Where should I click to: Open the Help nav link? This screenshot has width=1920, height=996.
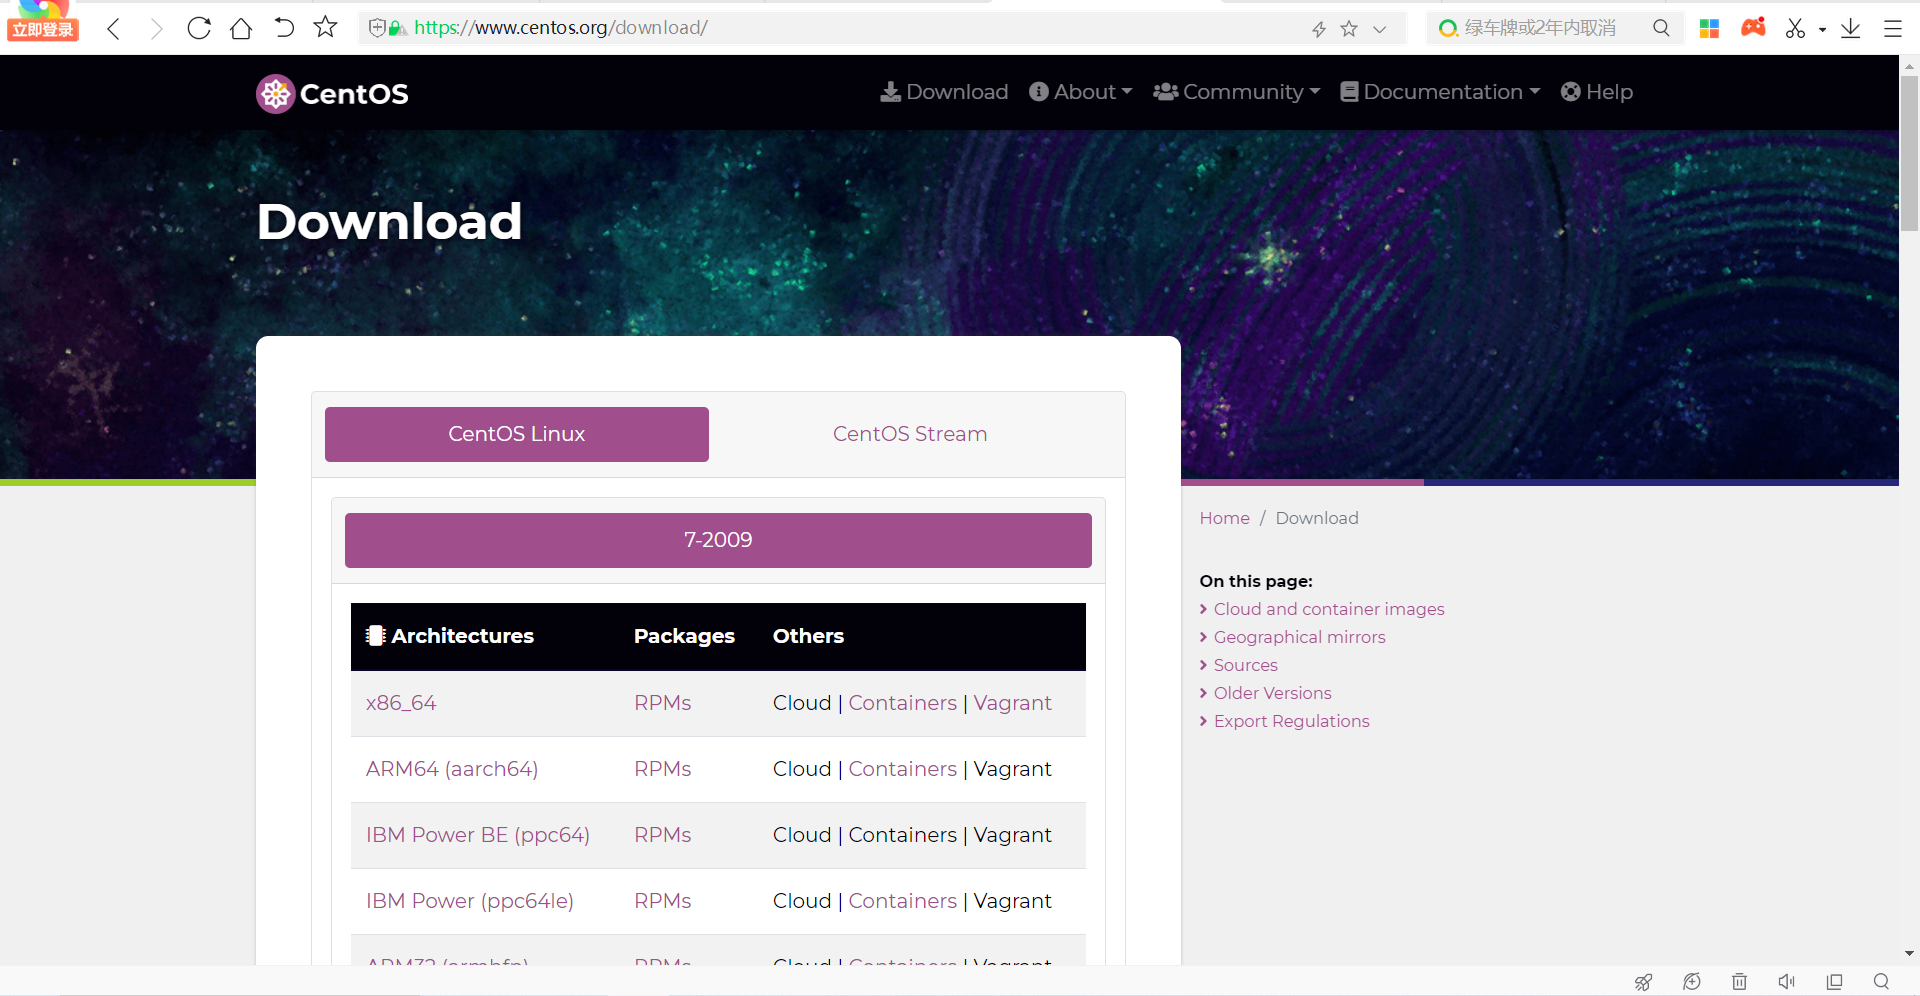coord(1597,92)
